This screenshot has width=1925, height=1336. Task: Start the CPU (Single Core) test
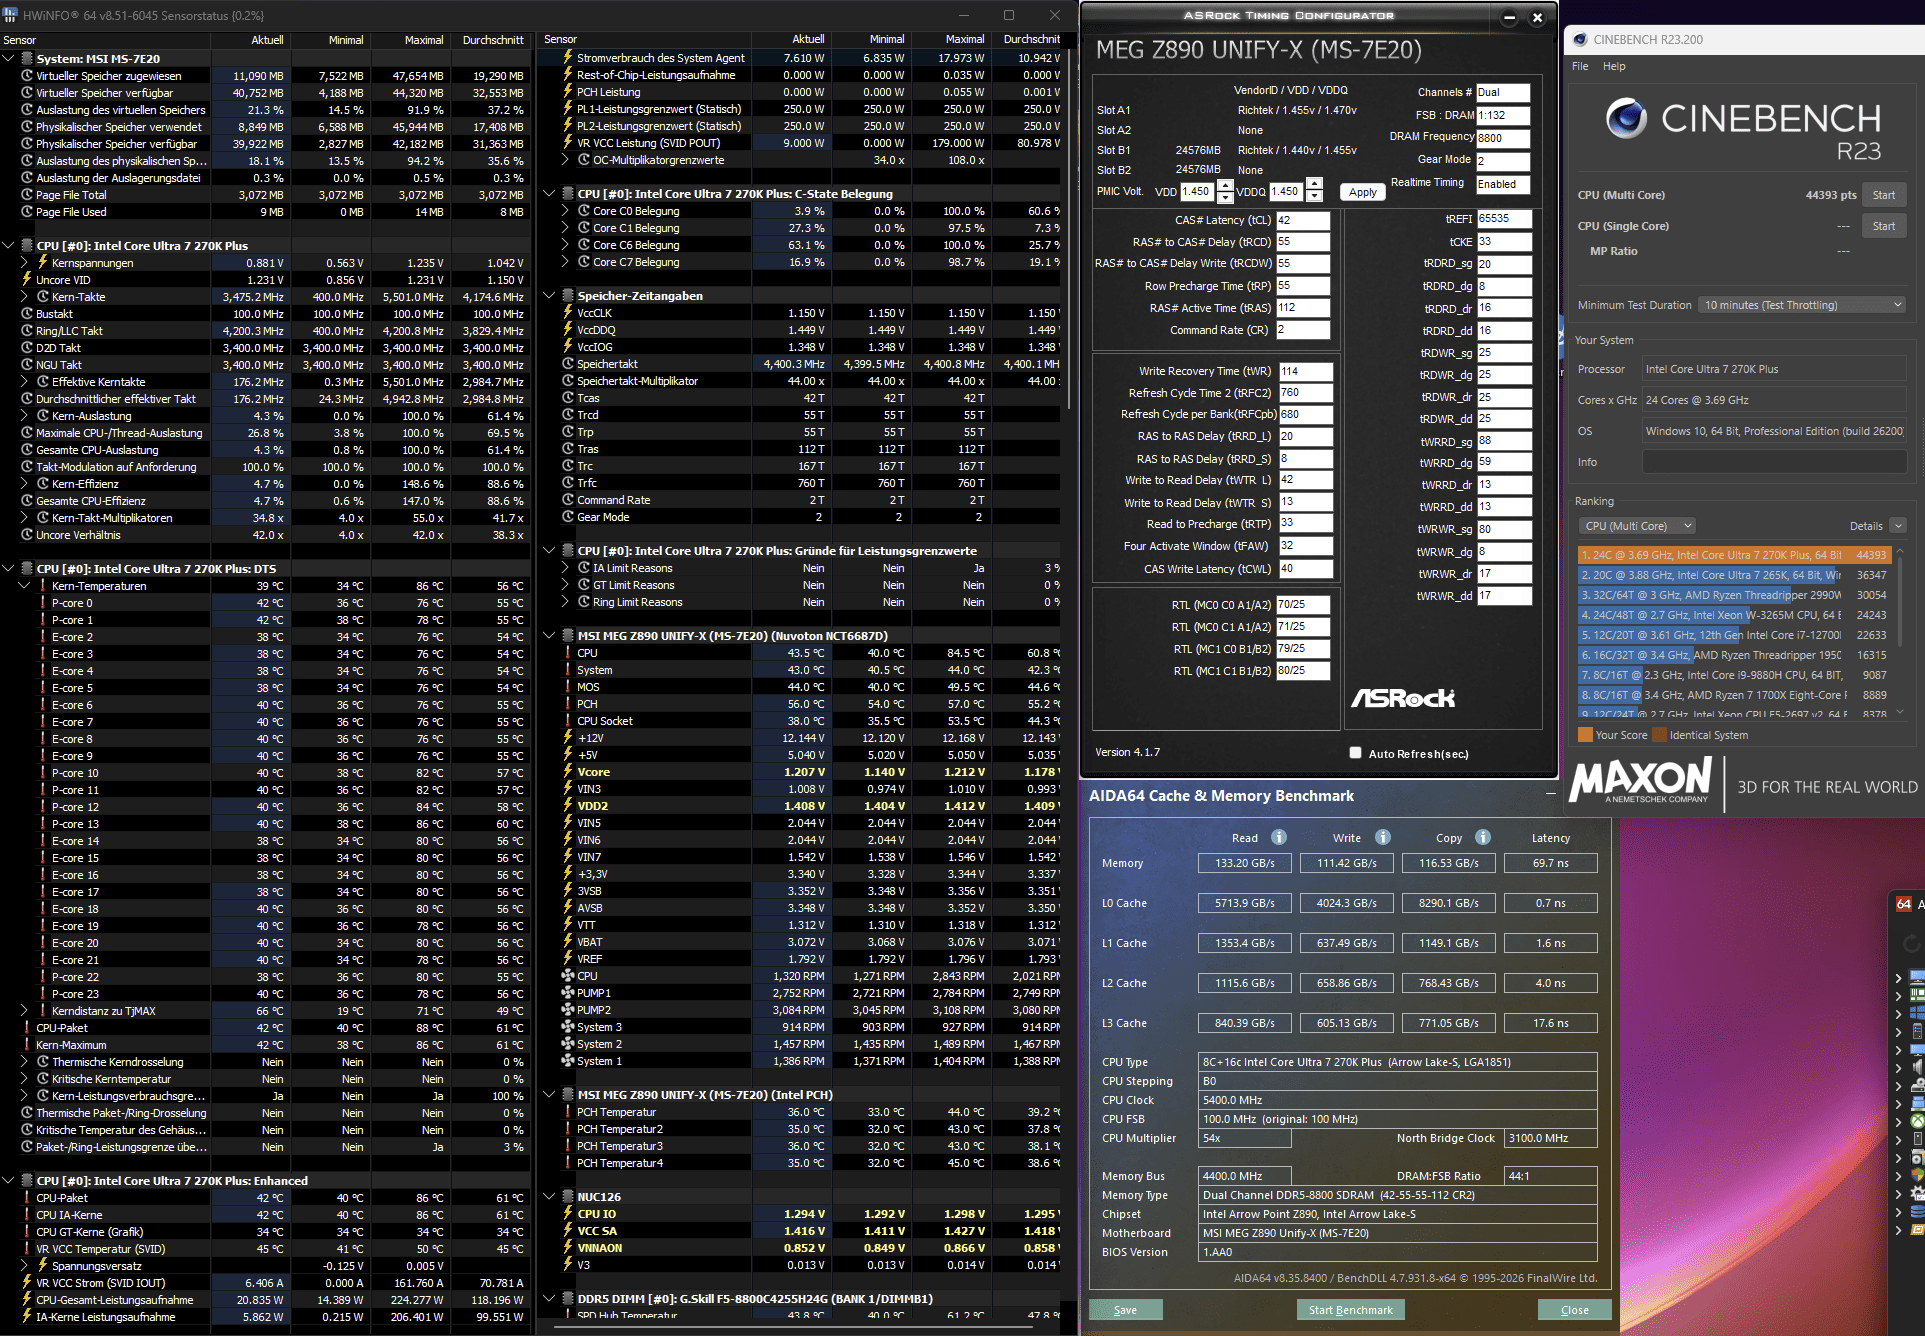point(1884,226)
